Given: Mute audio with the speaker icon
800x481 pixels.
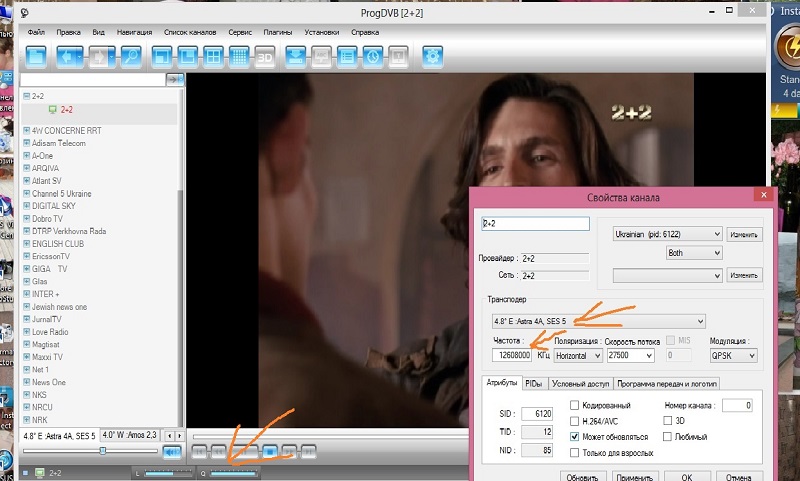Looking at the screenshot, I should [x=172, y=451].
